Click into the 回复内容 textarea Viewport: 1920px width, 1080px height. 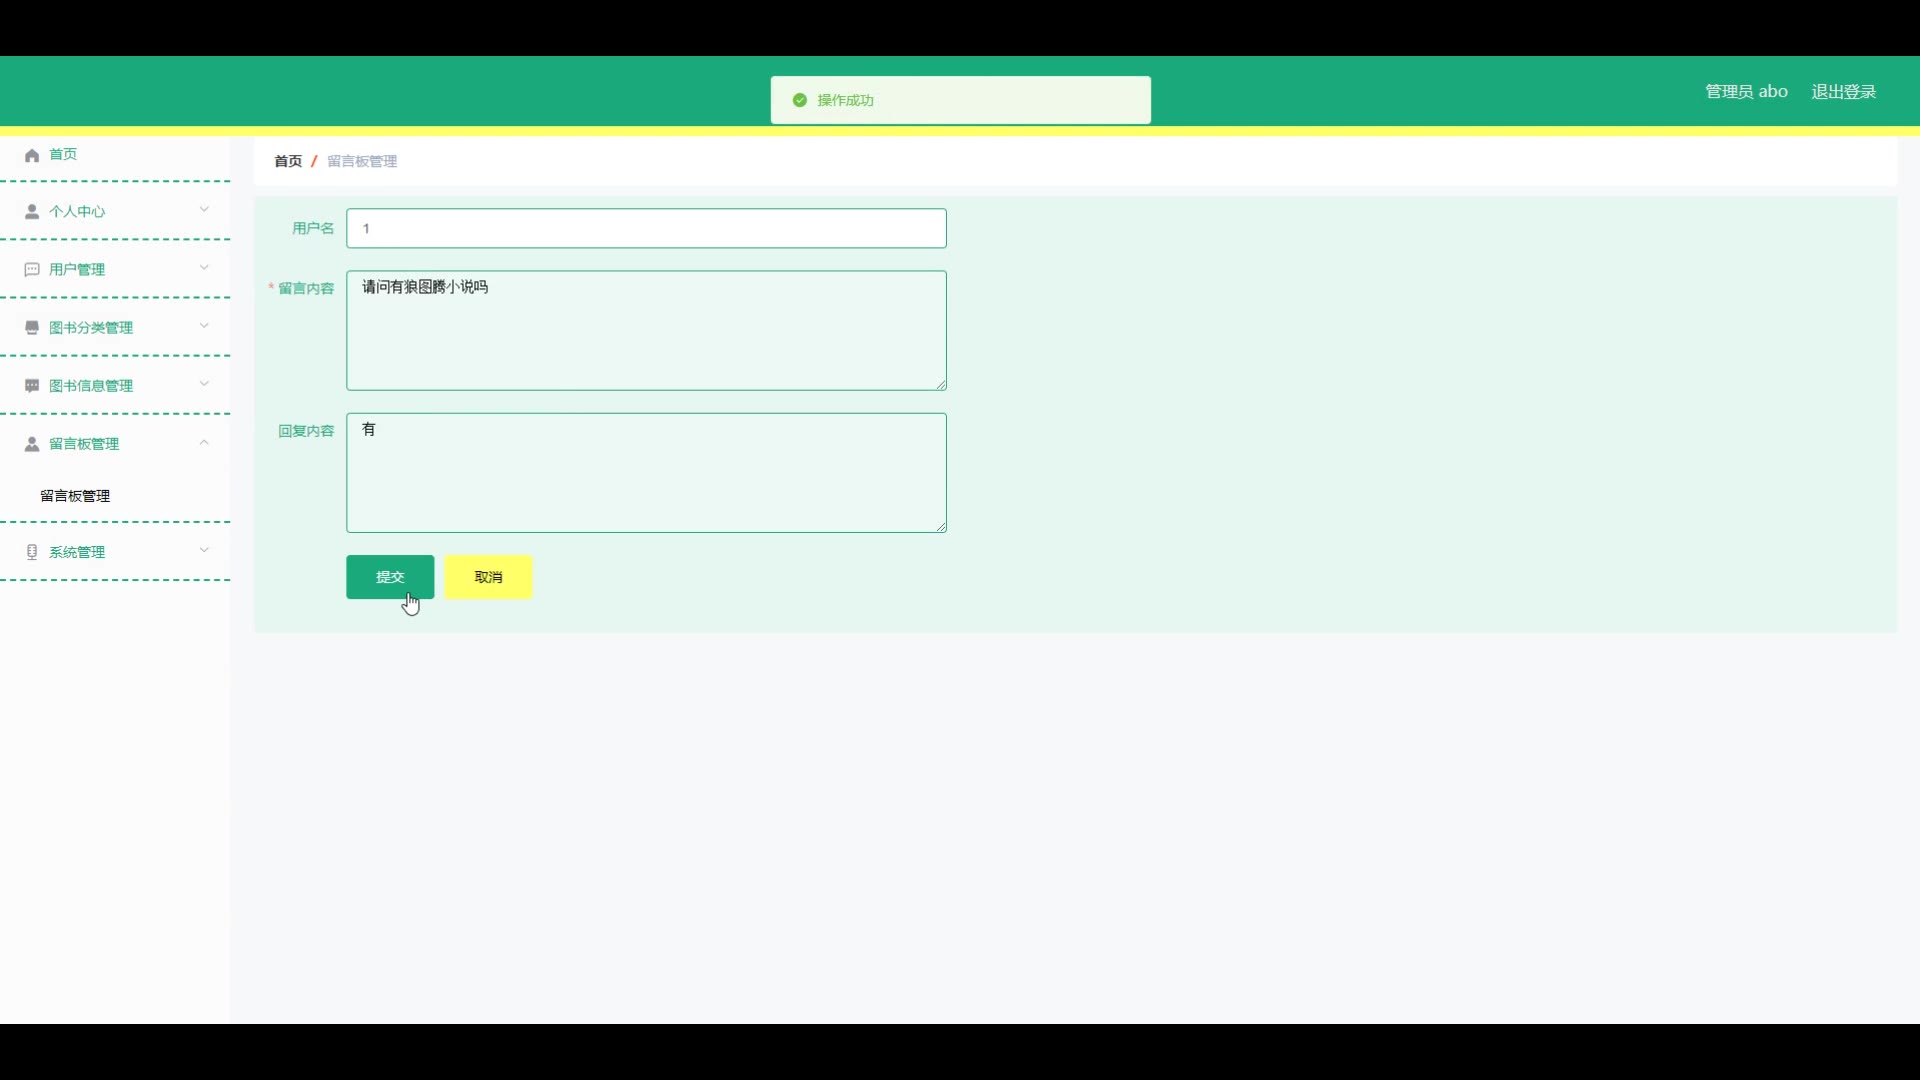coord(646,472)
